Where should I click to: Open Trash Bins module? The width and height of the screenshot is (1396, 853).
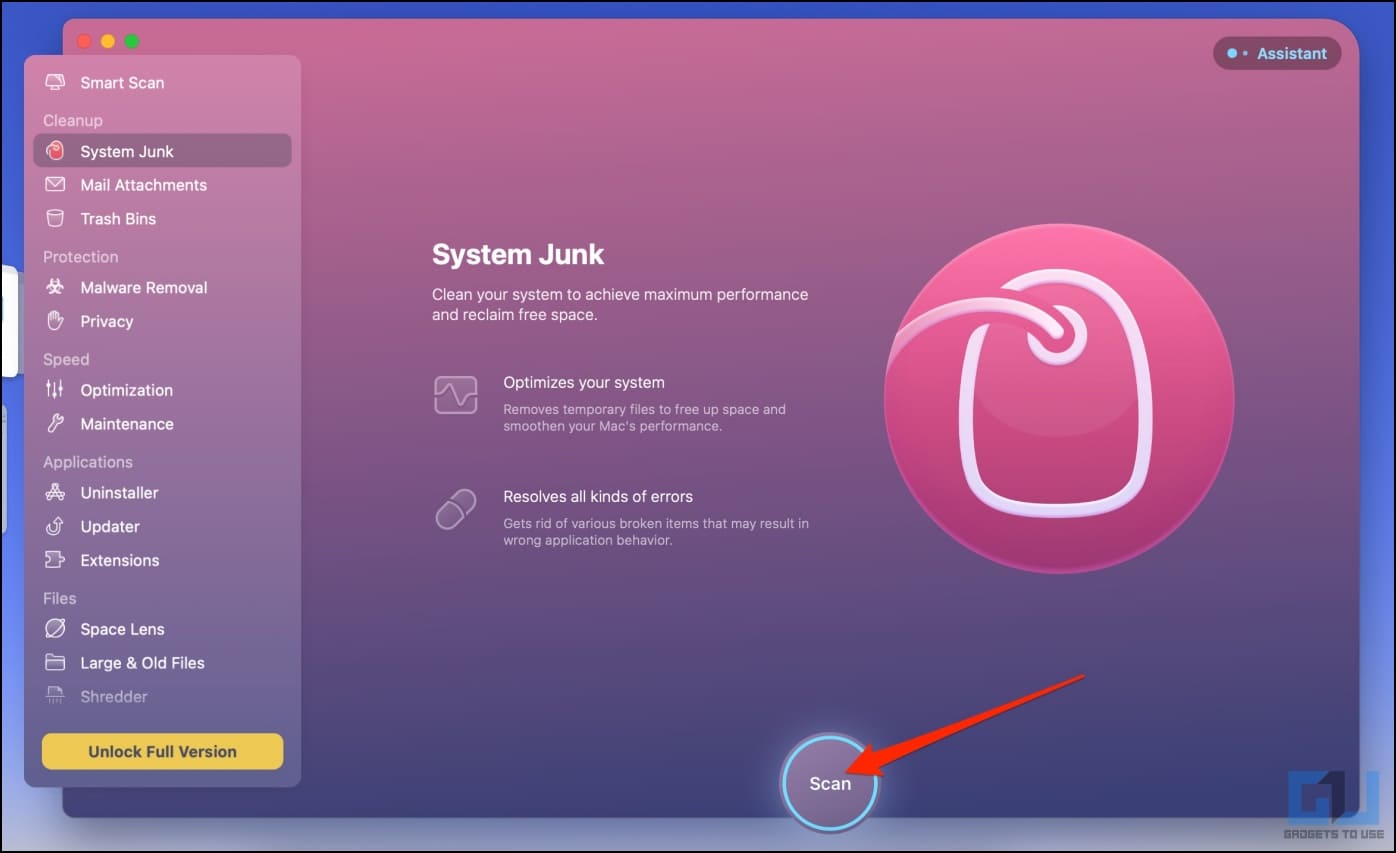tap(118, 219)
